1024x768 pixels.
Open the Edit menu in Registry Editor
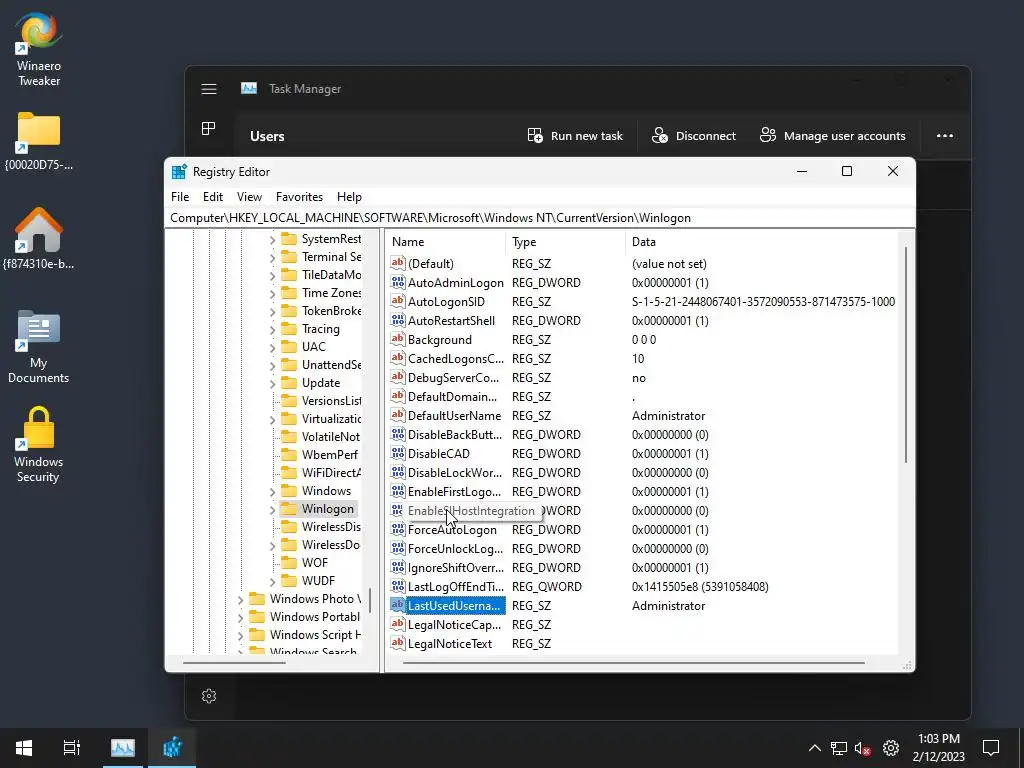(213, 197)
